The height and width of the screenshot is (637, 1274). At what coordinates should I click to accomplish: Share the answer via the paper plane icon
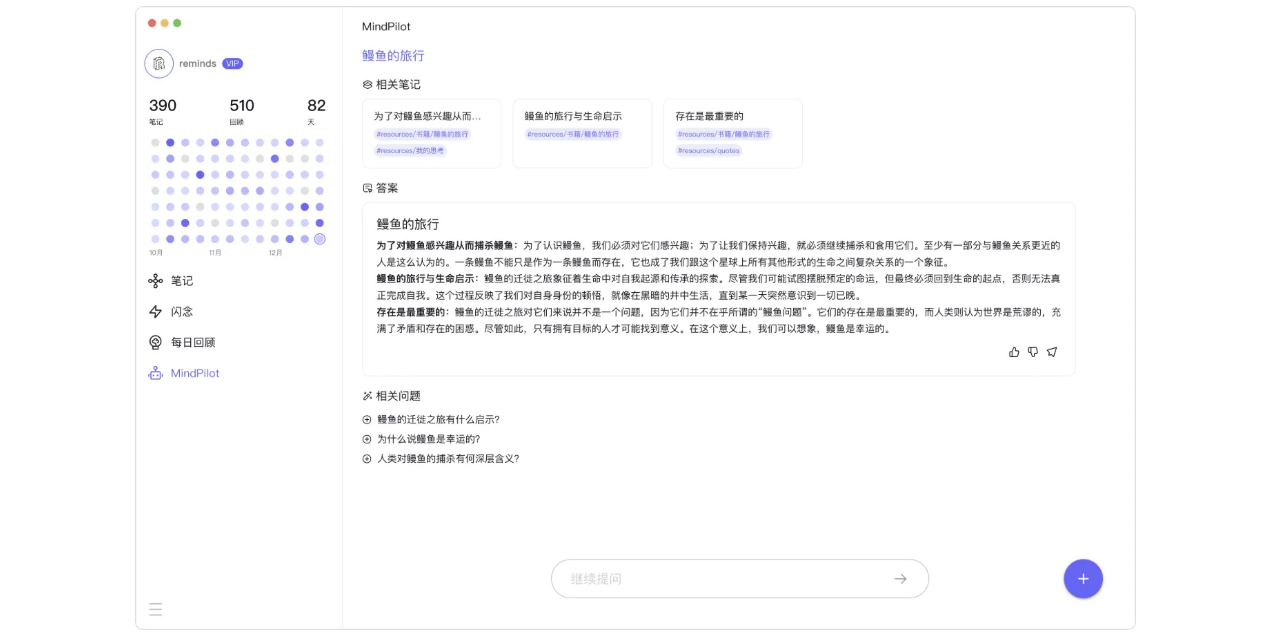pyautogui.click(x=1052, y=352)
